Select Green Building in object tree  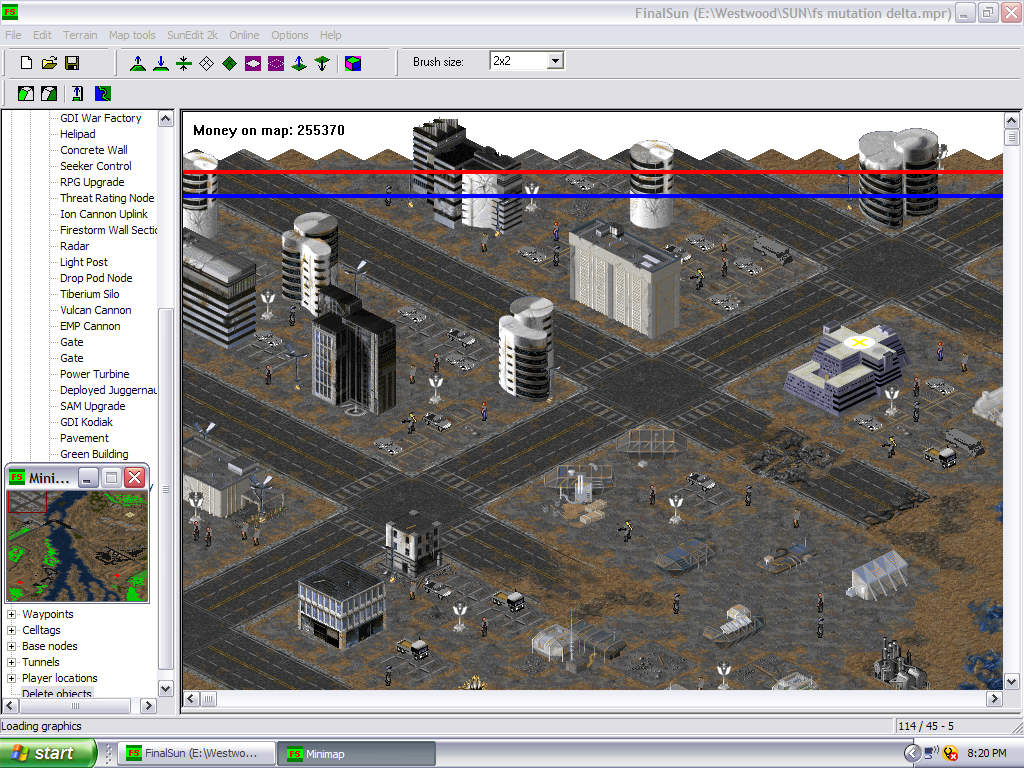pos(94,454)
